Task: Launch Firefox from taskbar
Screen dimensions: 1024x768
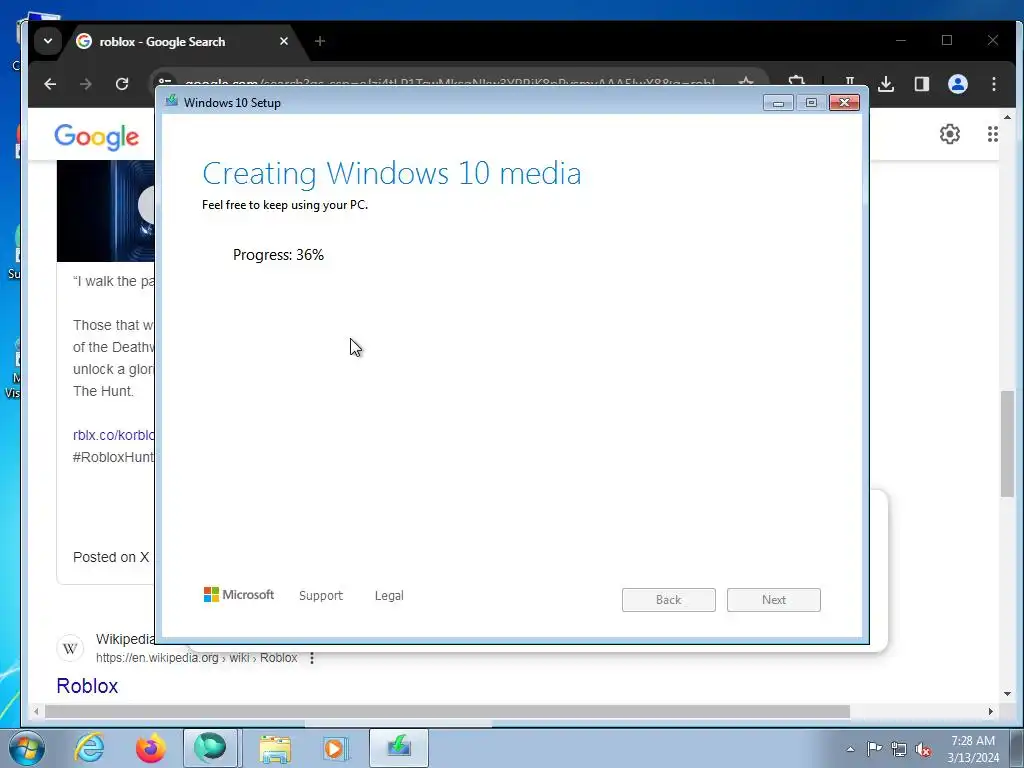Action: coord(150,748)
